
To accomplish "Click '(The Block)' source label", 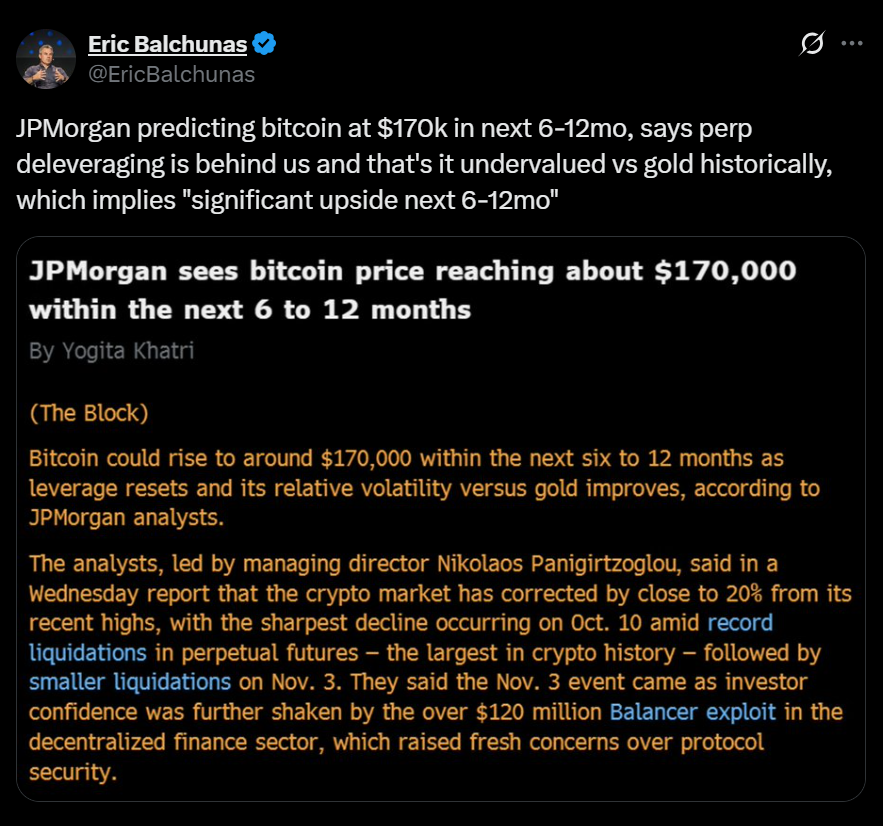I will point(89,413).
